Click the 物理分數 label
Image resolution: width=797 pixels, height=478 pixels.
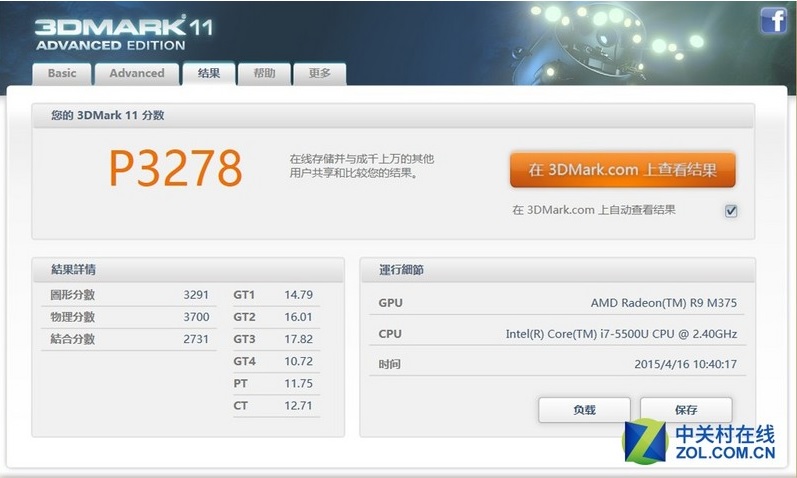tap(72, 317)
